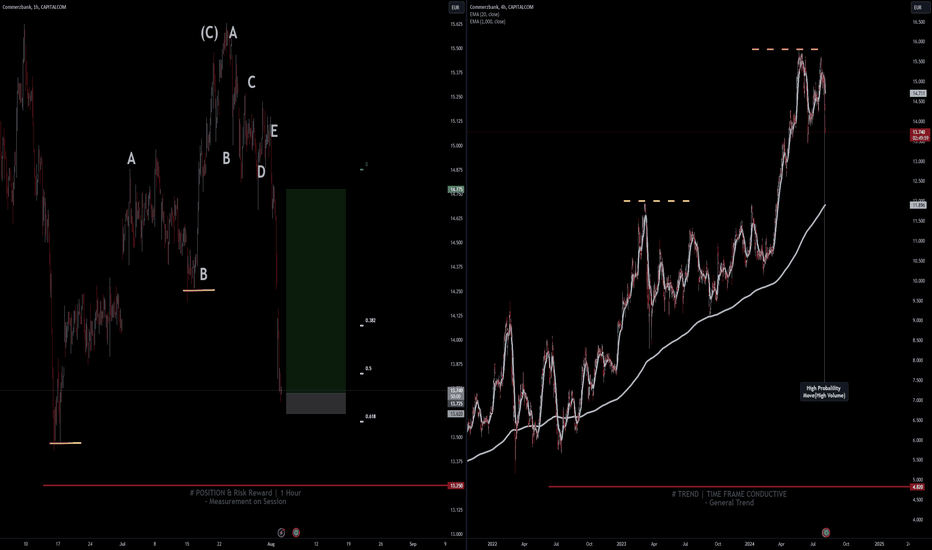Image resolution: width=932 pixels, height=550 pixels.
Task: Click the red horizontal line on the 1h chart
Action: pos(245,486)
